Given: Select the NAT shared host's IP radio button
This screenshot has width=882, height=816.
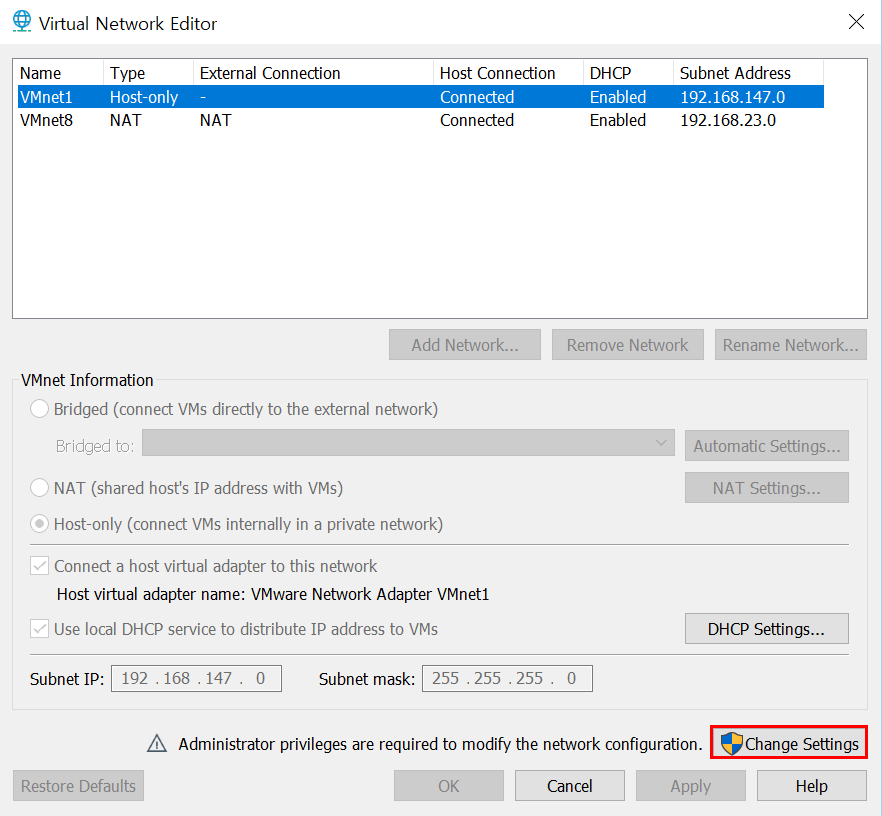Looking at the screenshot, I should (x=39, y=488).
